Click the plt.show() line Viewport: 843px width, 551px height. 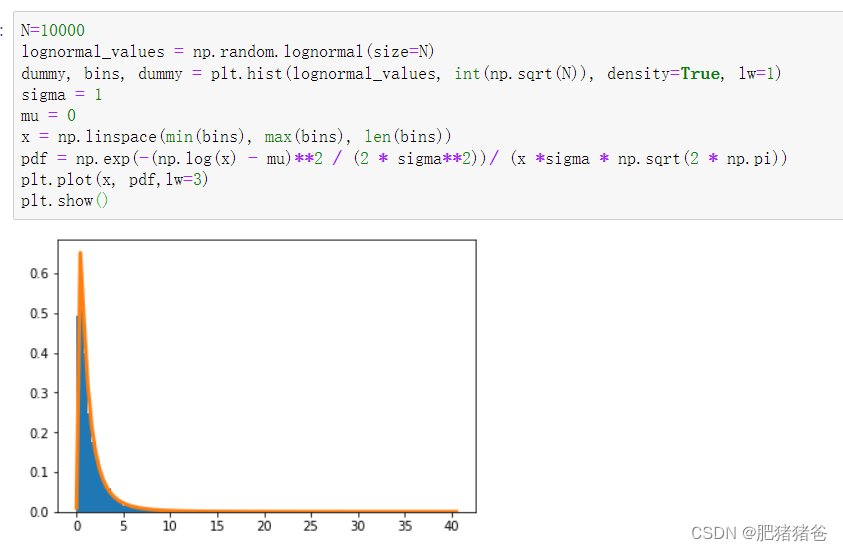[65, 201]
